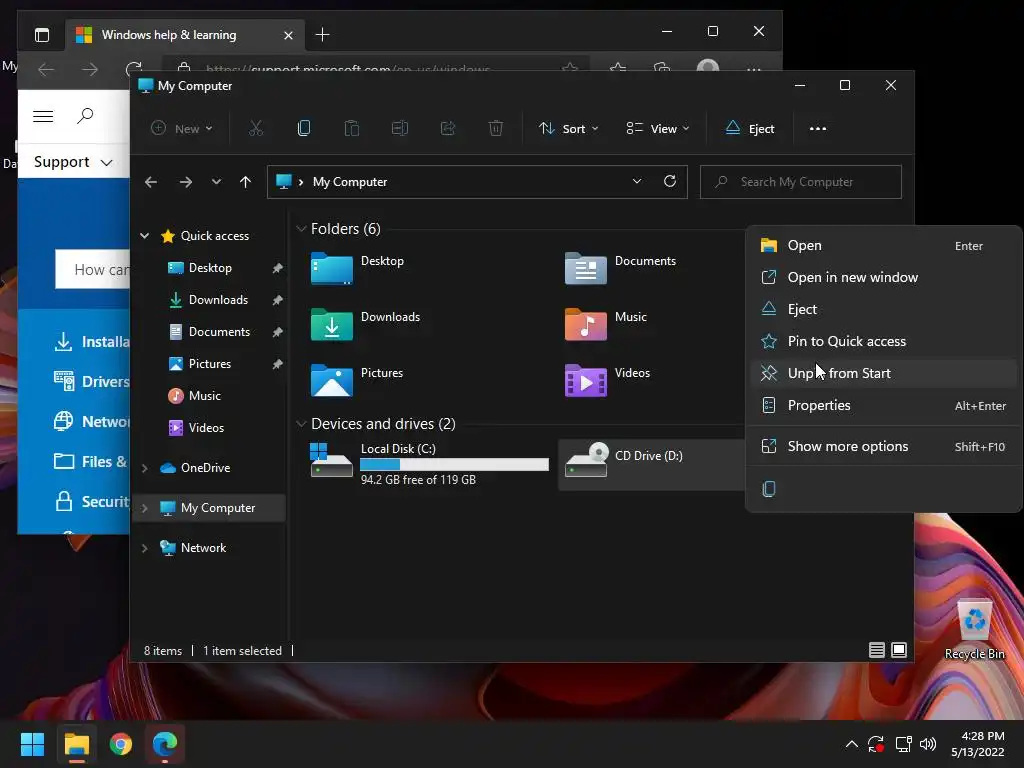This screenshot has width=1024, height=768.
Task: Choose Pin to Quick access
Action: (x=884, y=342)
